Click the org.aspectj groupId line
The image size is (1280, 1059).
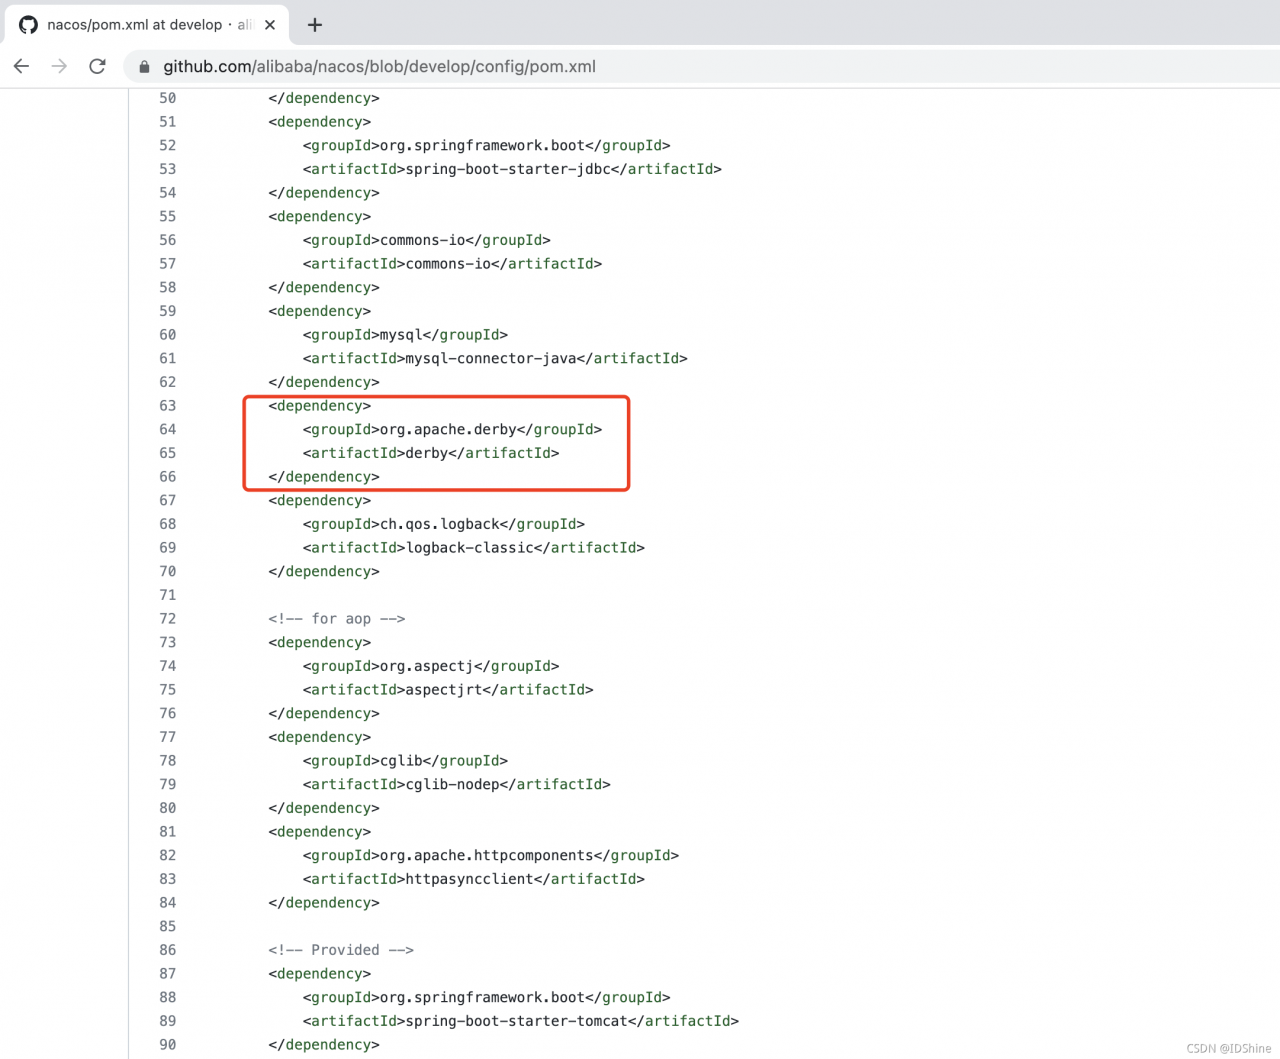[x=431, y=666]
